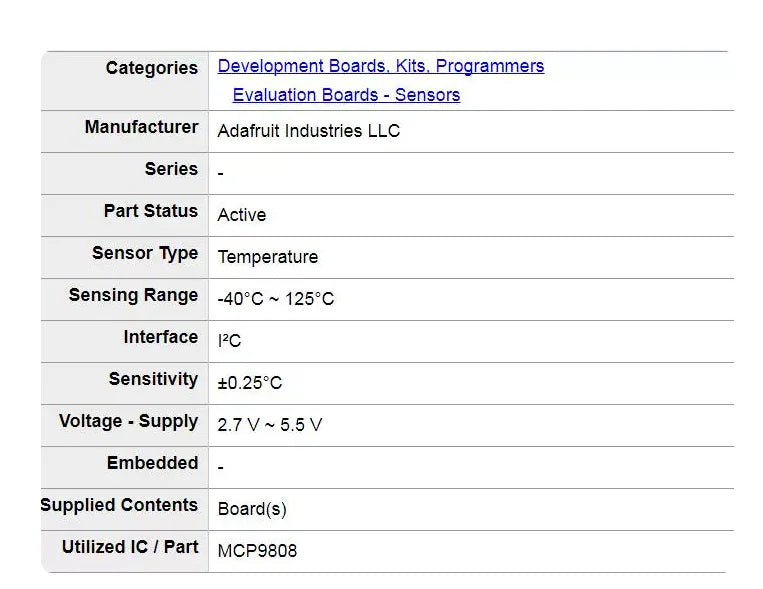Viewport: 763px width, 589px height.
Task: Select the Manufacturer row label
Action: (142, 127)
